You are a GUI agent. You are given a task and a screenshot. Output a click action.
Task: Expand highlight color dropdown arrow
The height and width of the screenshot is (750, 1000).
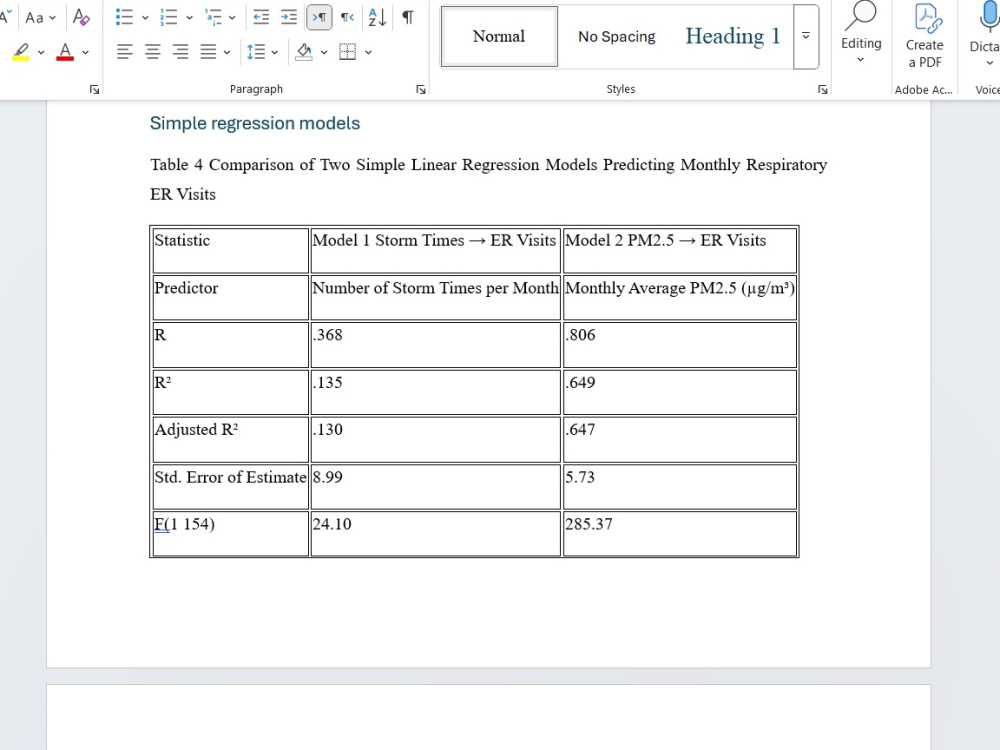point(41,52)
